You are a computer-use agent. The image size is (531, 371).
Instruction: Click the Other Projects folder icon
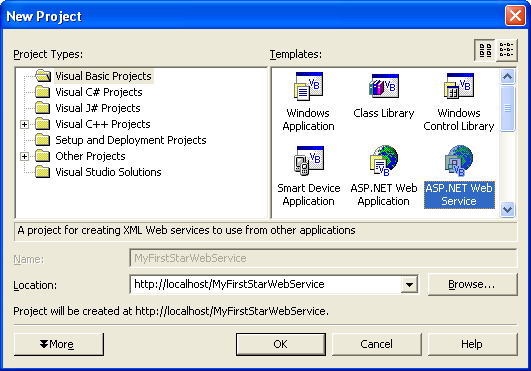point(43,156)
